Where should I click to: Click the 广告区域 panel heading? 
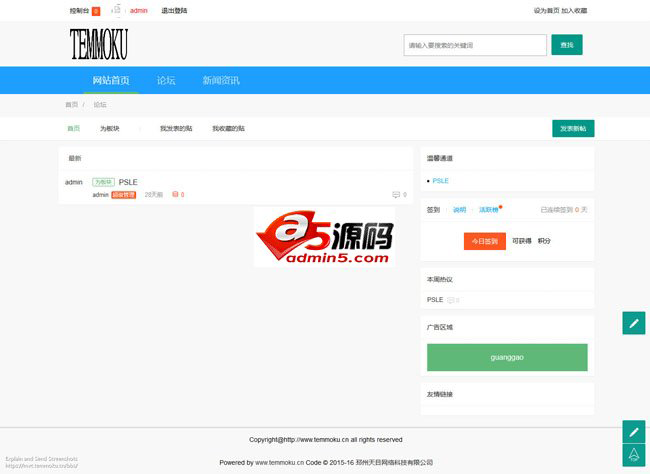click(x=440, y=327)
